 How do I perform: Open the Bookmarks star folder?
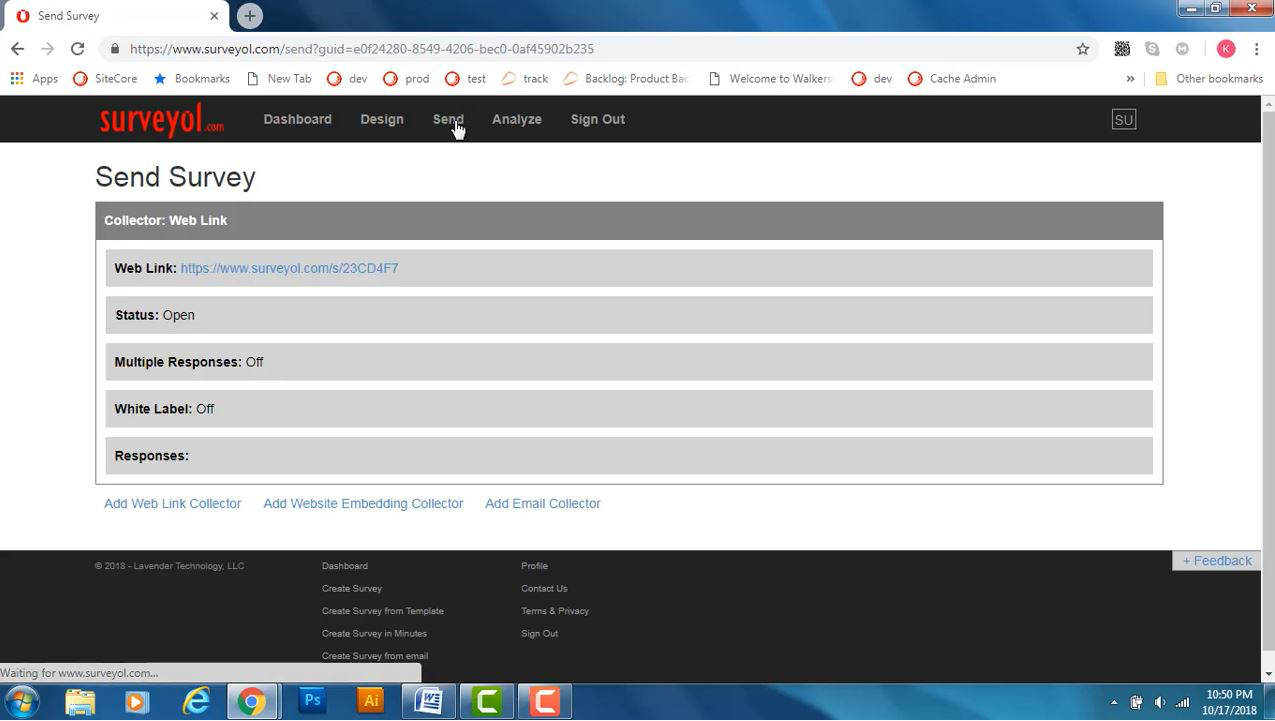pyautogui.click(x=191, y=79)
